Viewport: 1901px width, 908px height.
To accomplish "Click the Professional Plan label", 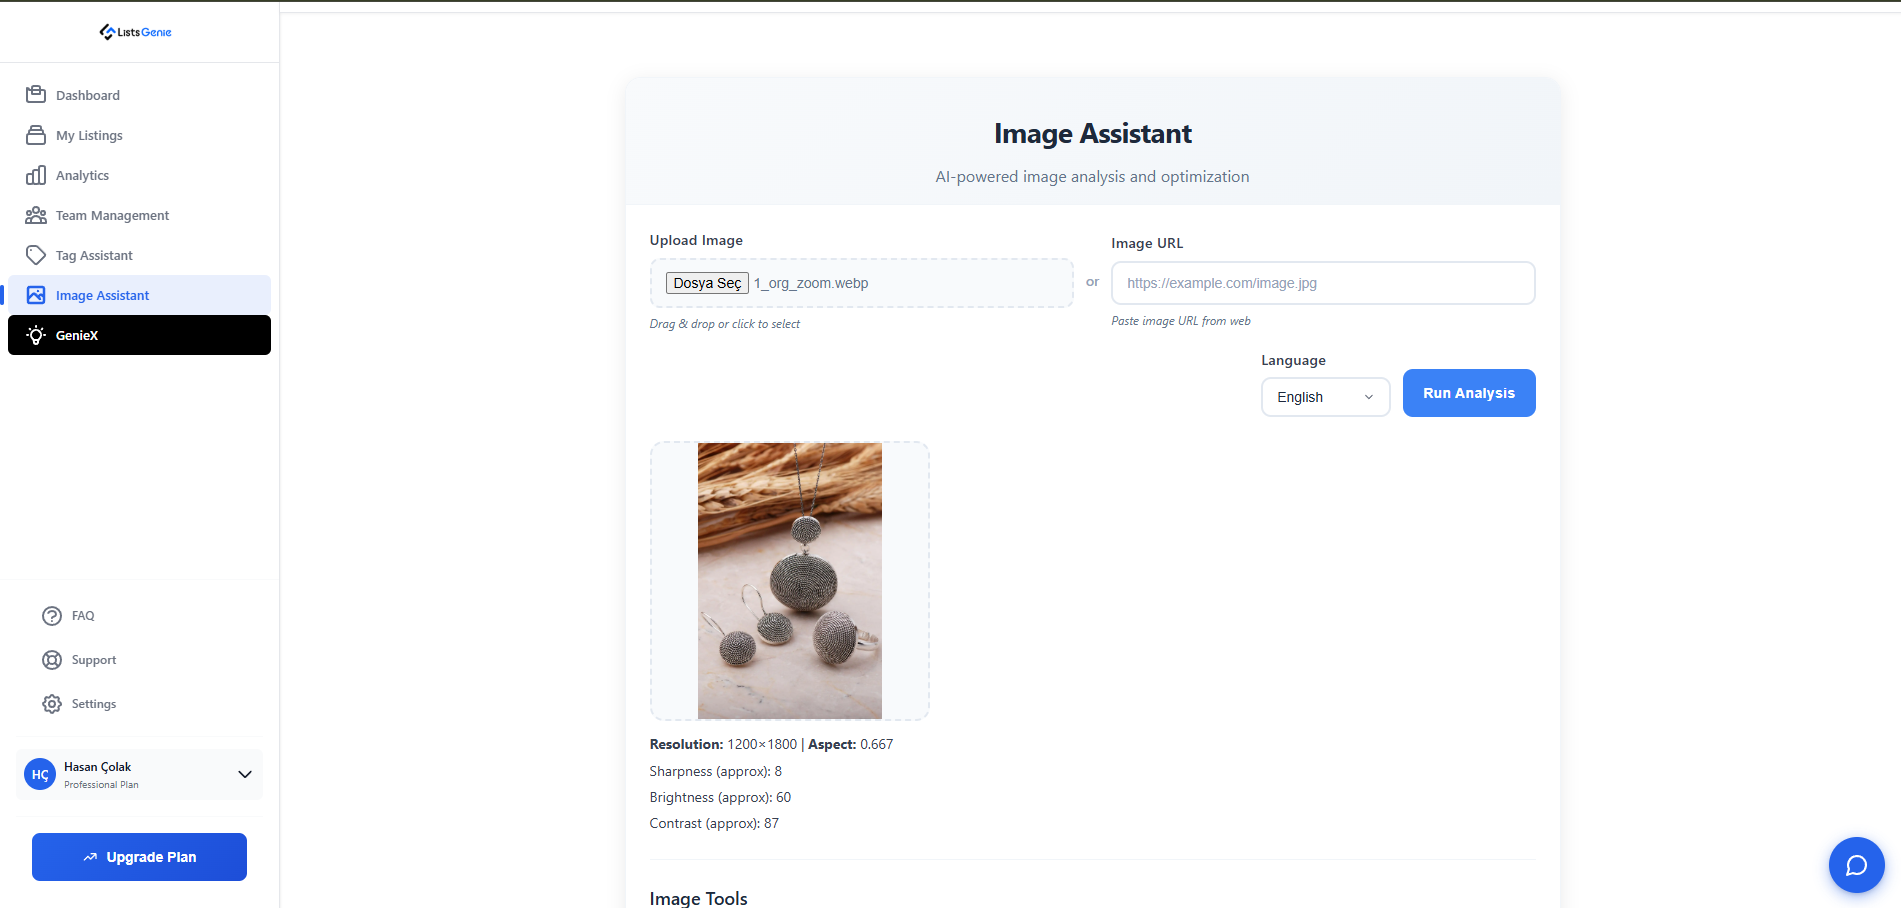I will (101, 785).
